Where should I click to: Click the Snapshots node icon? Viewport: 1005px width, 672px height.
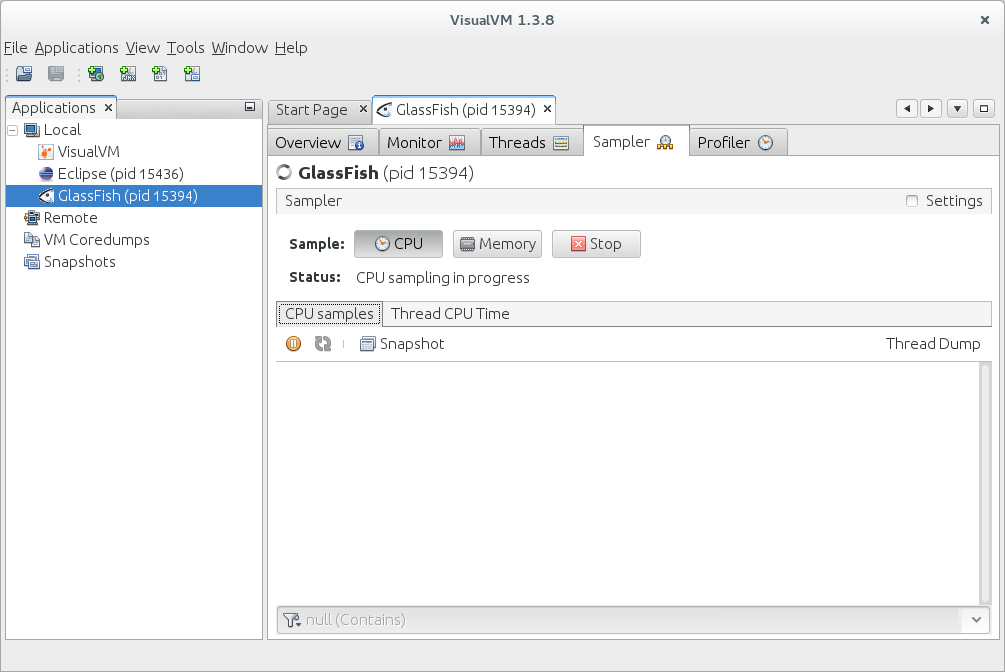[32, 262]
